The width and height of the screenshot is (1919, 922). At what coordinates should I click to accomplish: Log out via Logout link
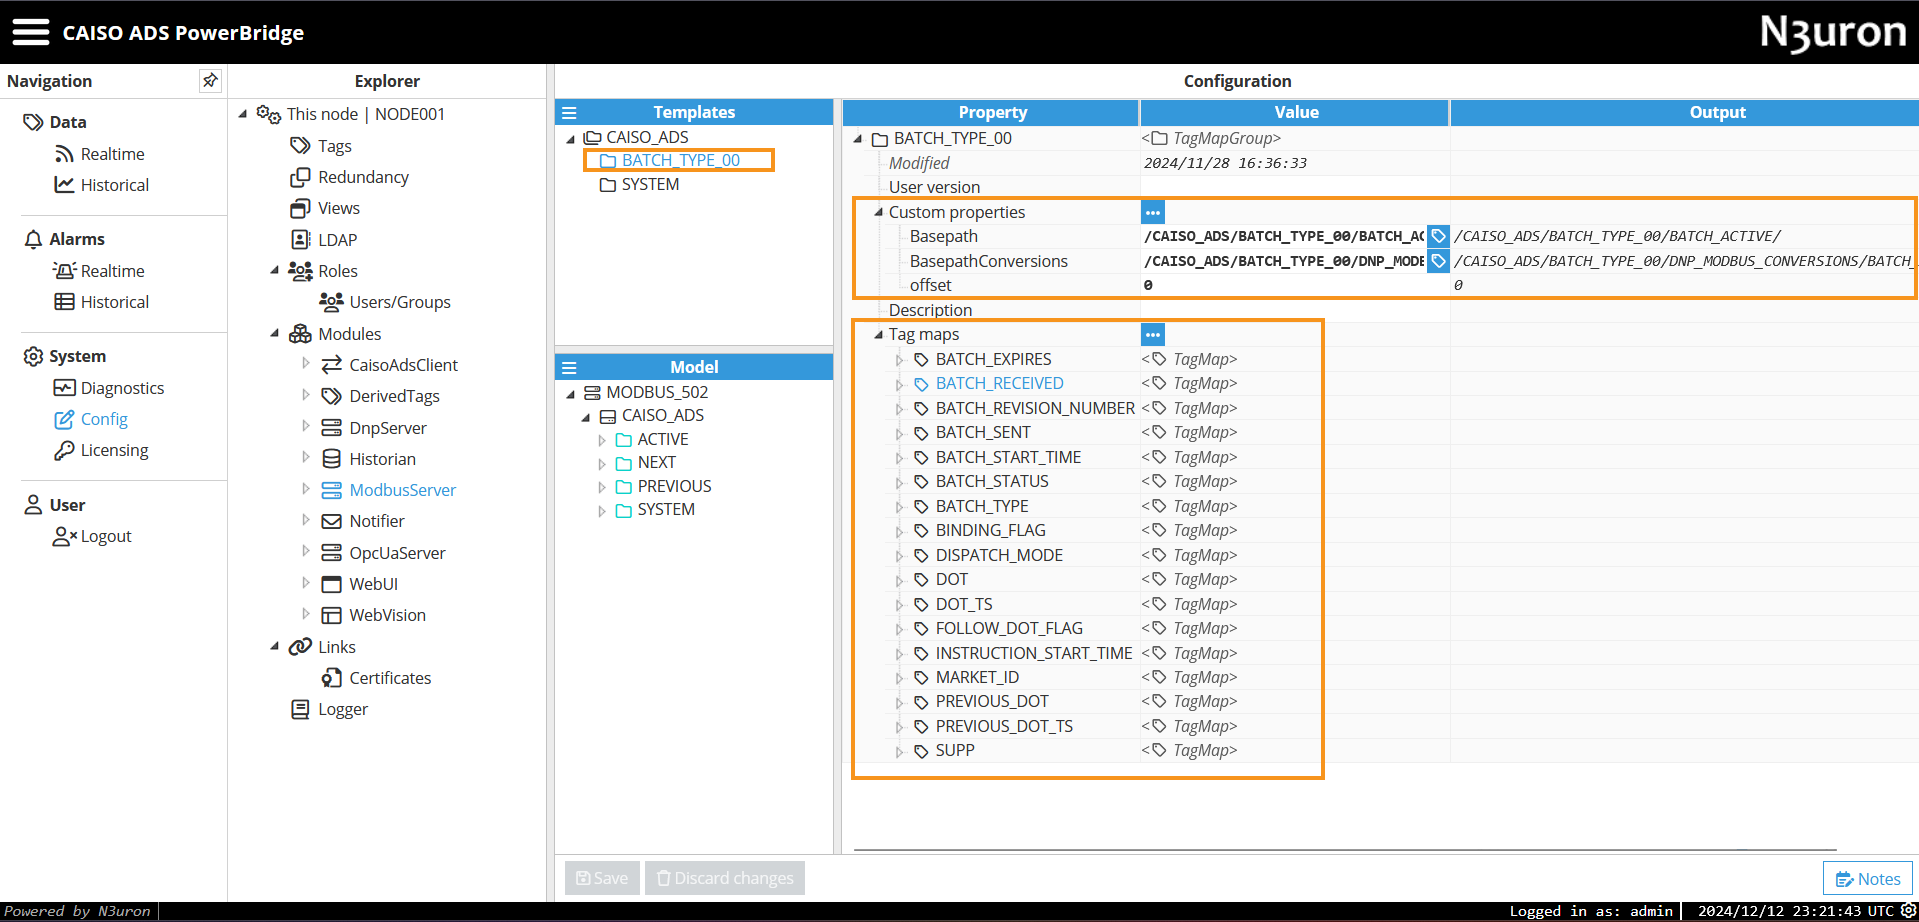(92, 536)
